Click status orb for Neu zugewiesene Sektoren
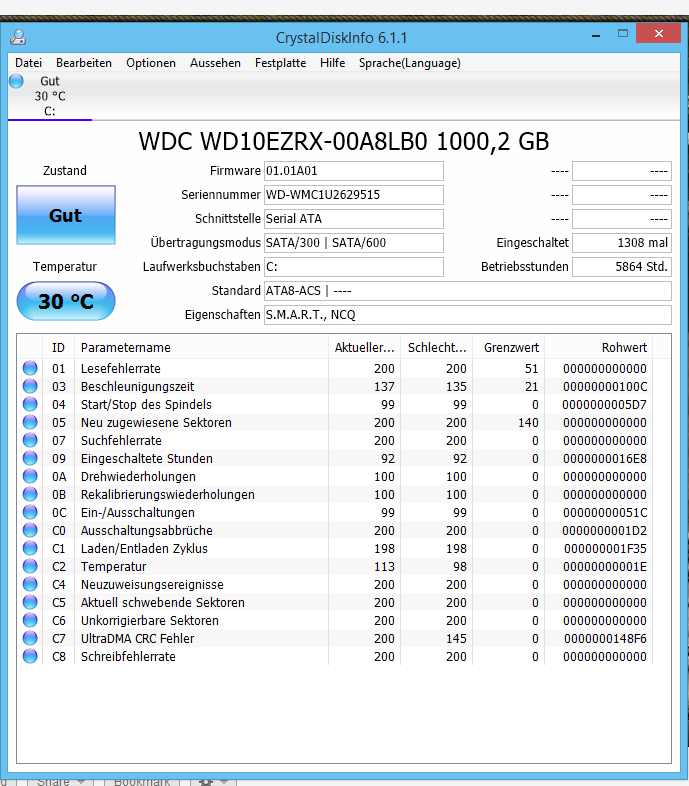The height and width of the screenshot is (786, 689). tap(30, 422)
